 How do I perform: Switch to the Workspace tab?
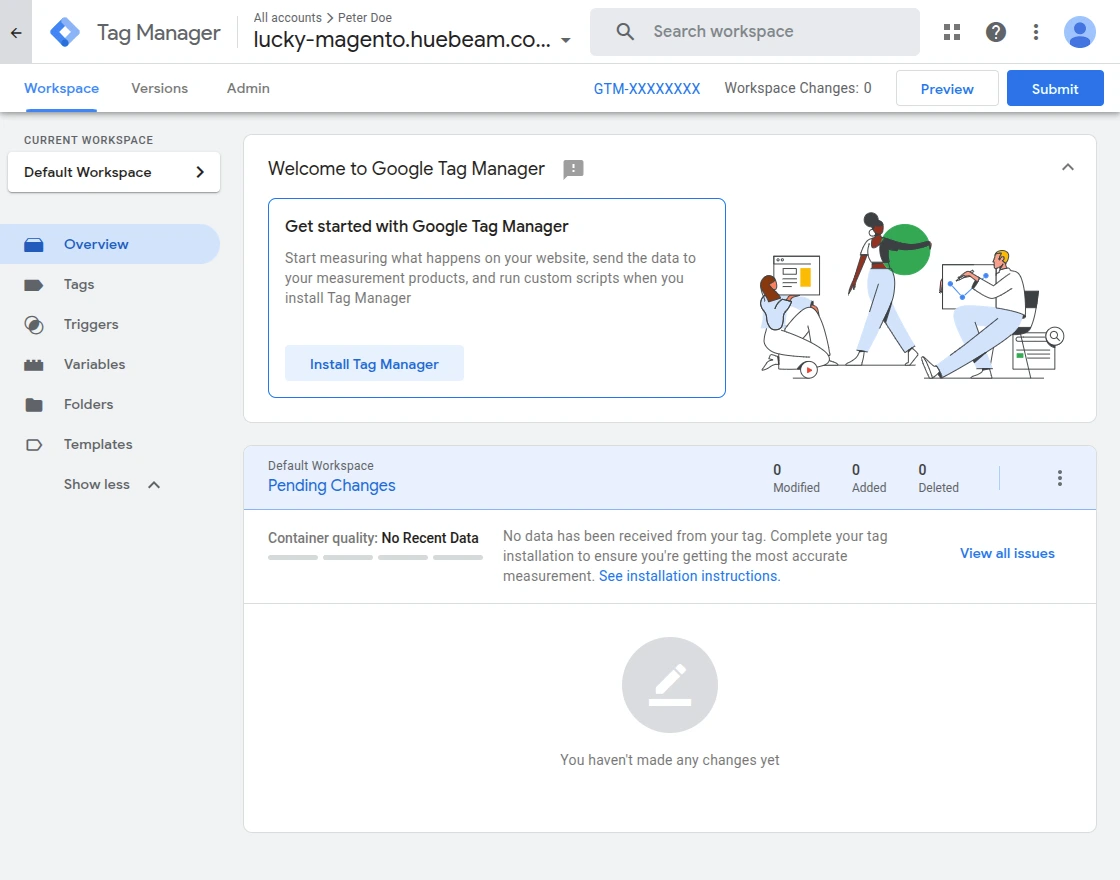point(61,88)
